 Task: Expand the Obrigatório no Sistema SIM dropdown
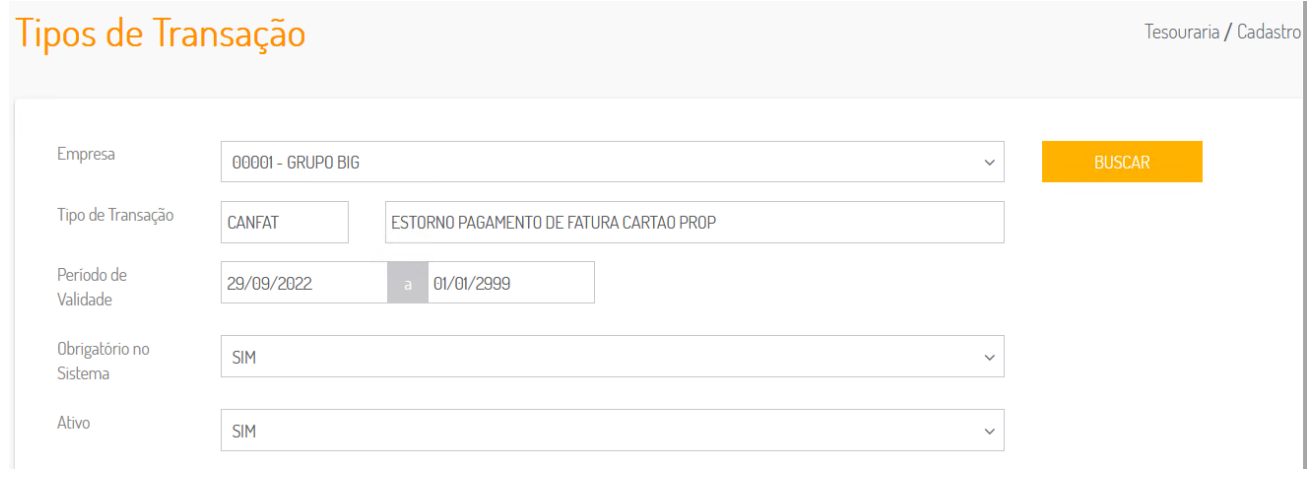[600, 357]
